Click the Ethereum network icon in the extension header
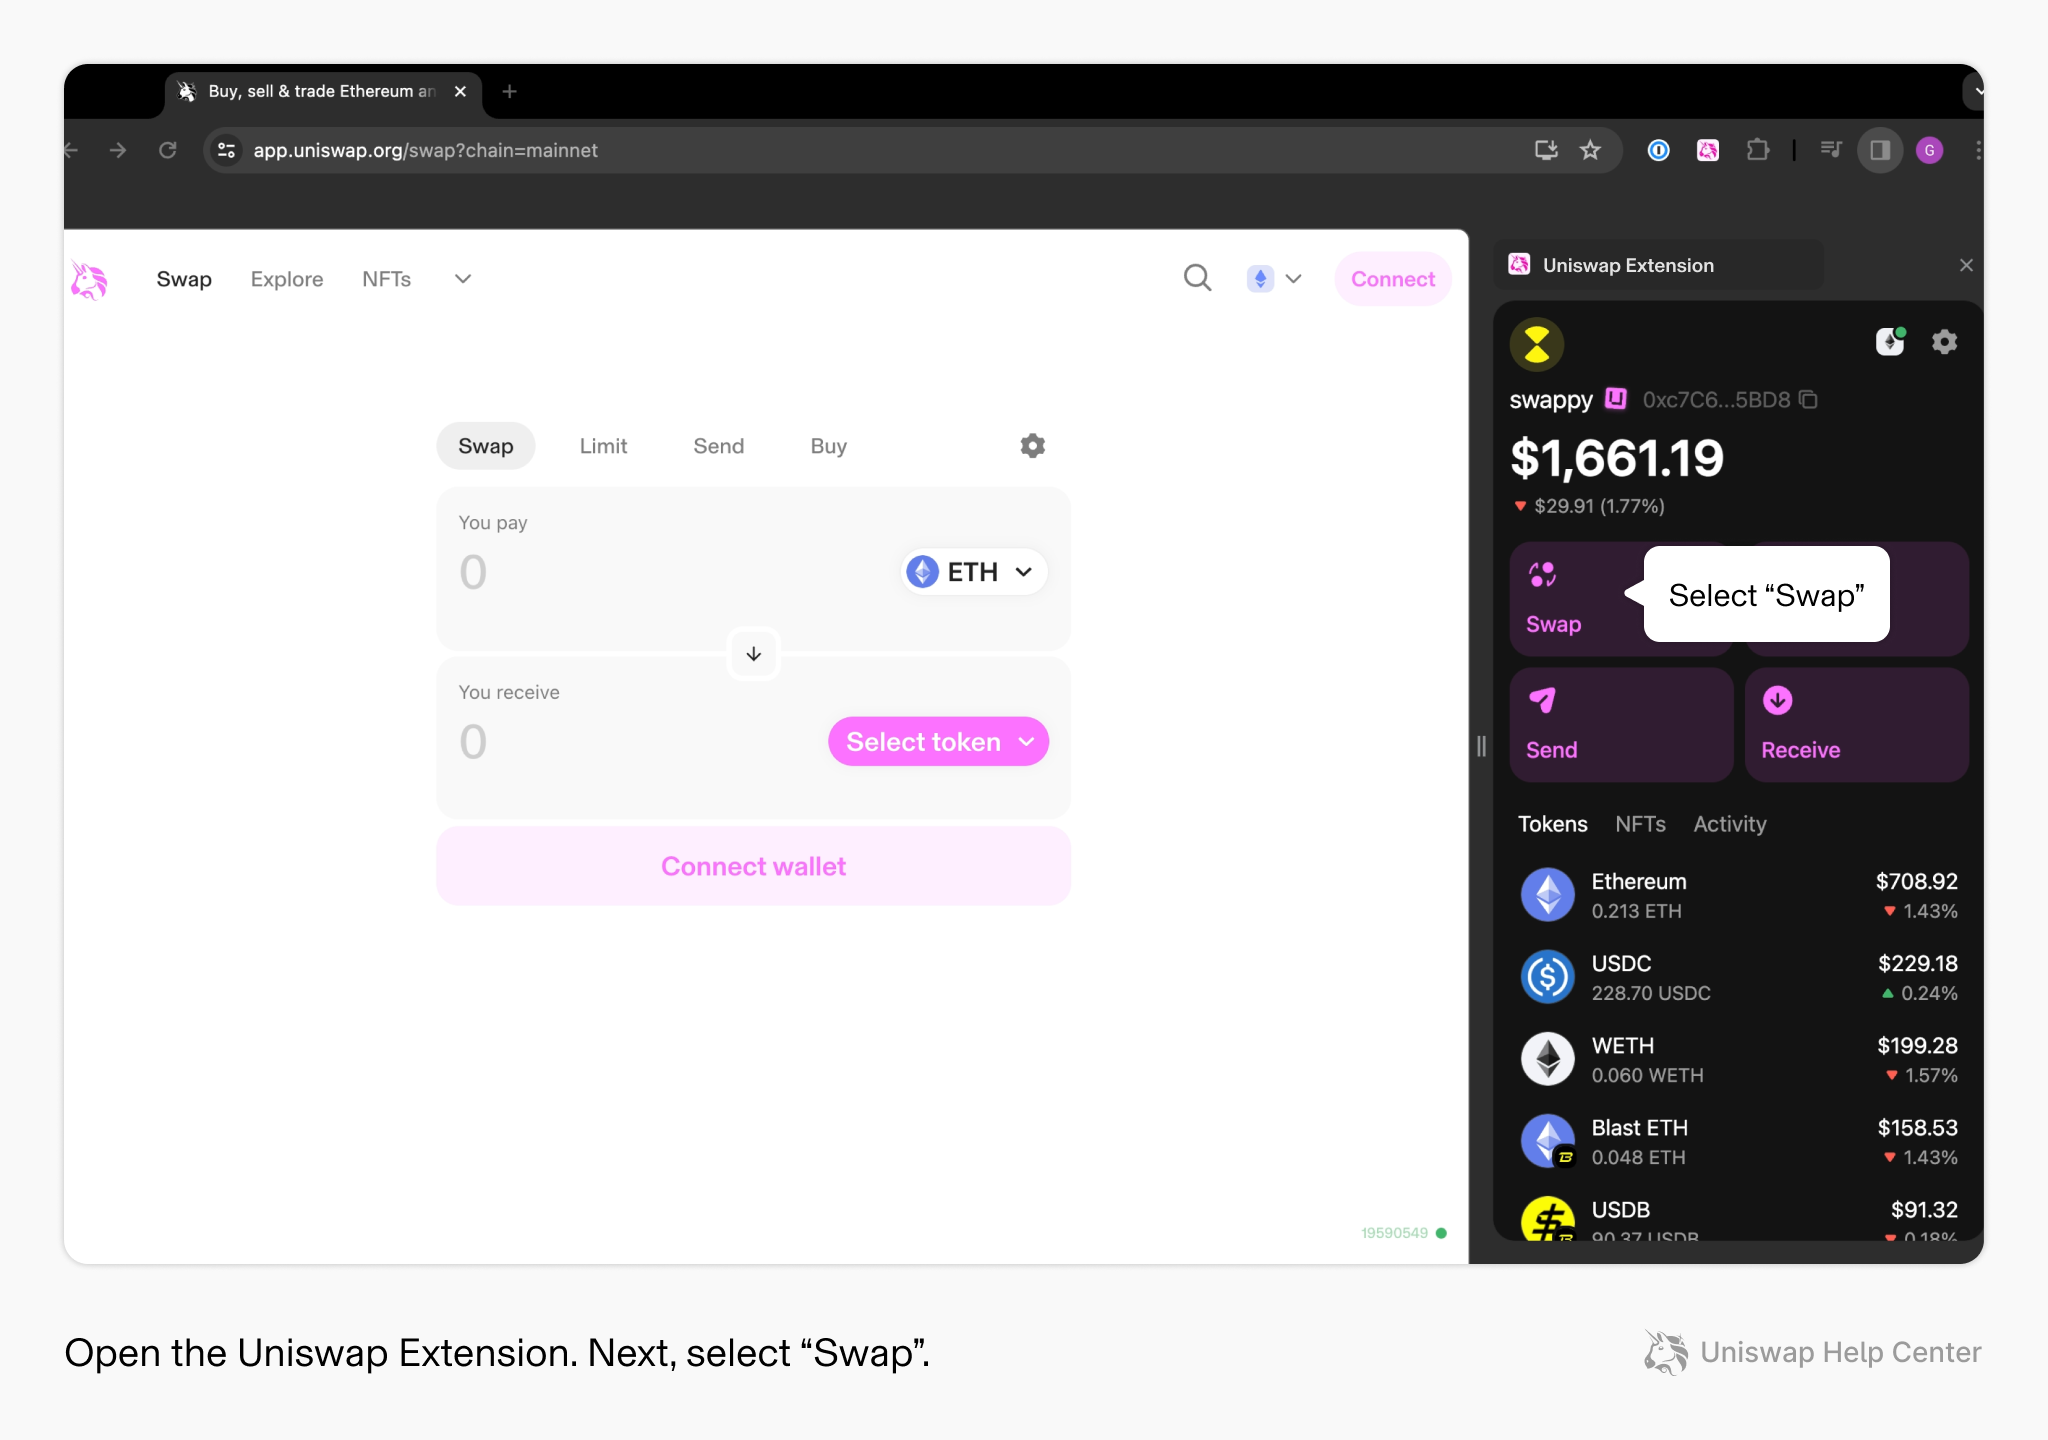 click(1891, 341)
